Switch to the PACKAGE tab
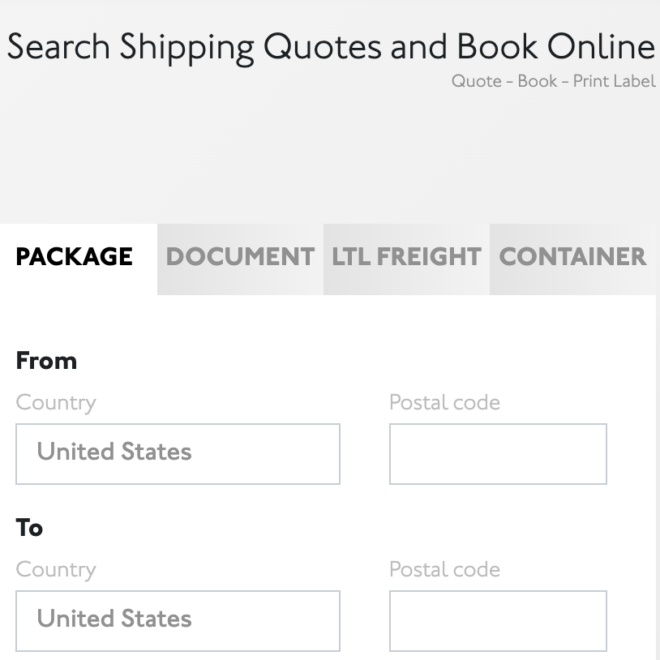The image size is (660, 660). [74, 257]
